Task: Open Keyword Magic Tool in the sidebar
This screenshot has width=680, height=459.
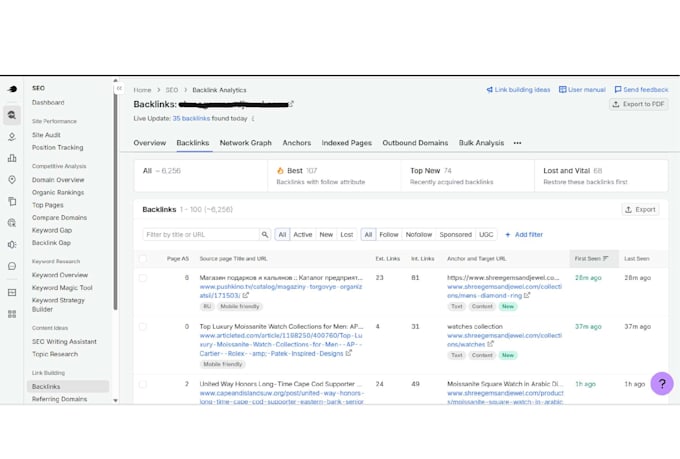Action: [62, 288]
